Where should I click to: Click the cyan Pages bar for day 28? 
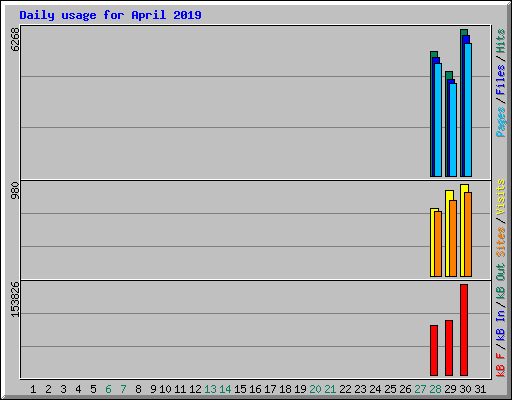[438, 120]
